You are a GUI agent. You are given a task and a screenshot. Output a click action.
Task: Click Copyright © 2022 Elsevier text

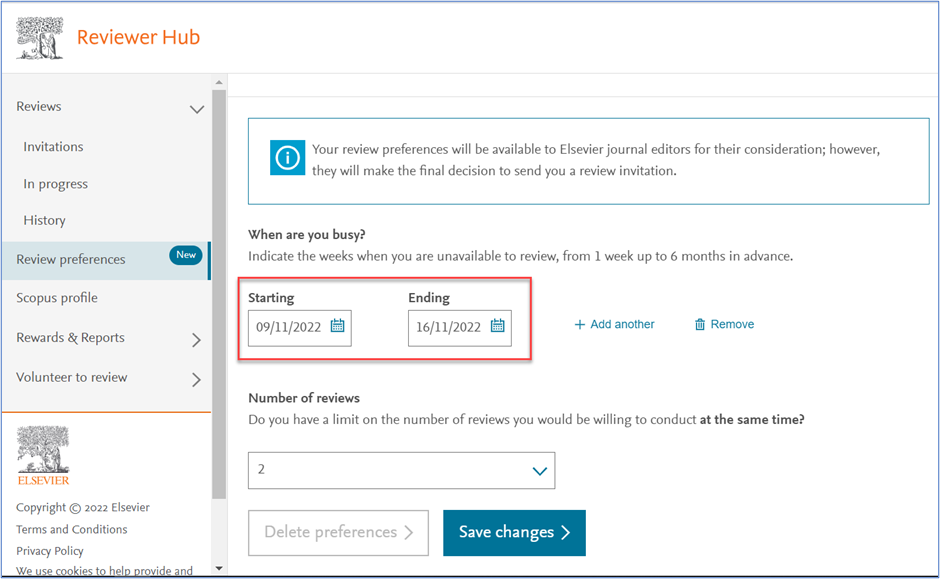coord(83,508)
